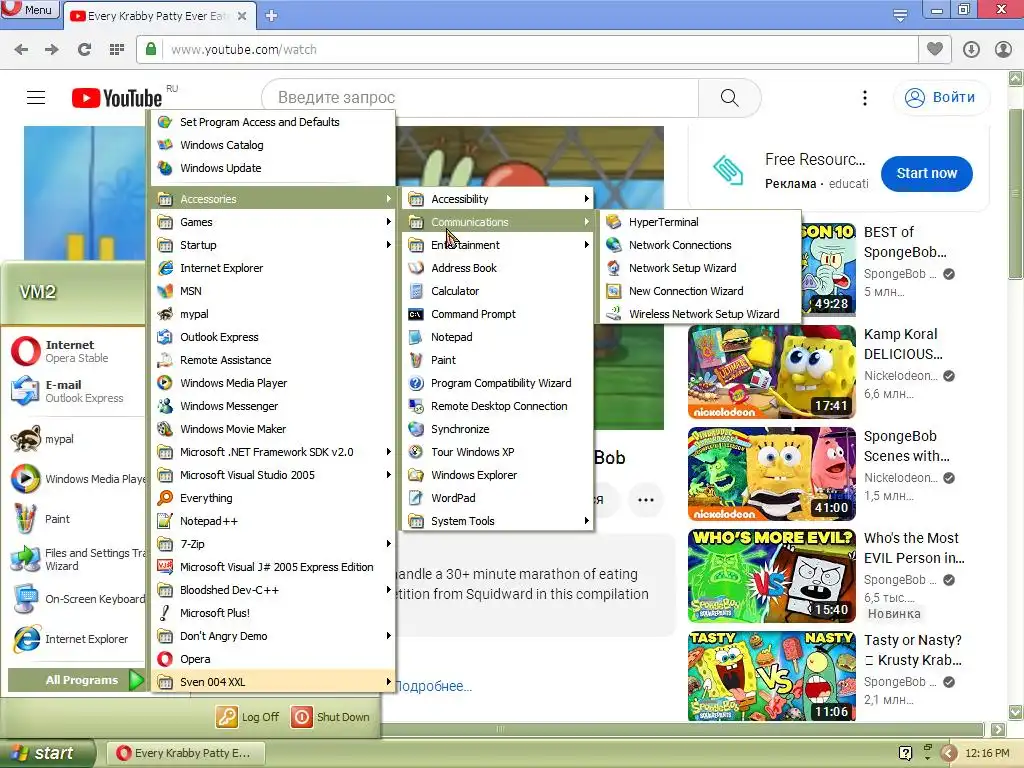Expand Bloodshed Dev-C++ folder
Viewport: 1024px width, 768px height.
[x=273, y=590]
